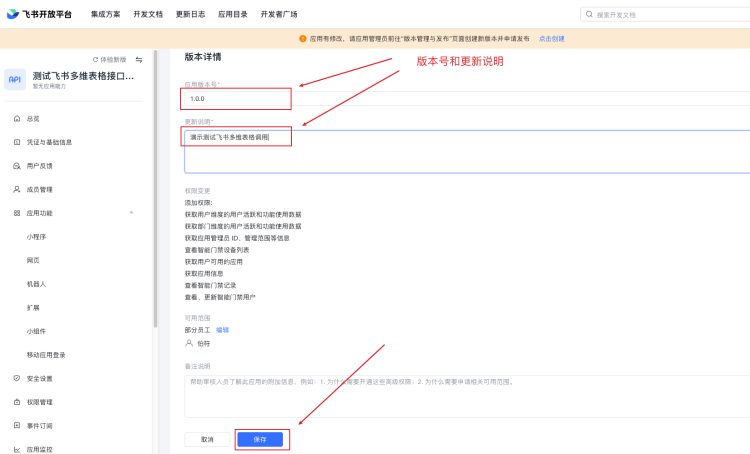Image resolution: width=750 pixels, height=454 pixels.
Task: Click the member name 伯符
Action: pyautogui.click(x=204, y=343)
